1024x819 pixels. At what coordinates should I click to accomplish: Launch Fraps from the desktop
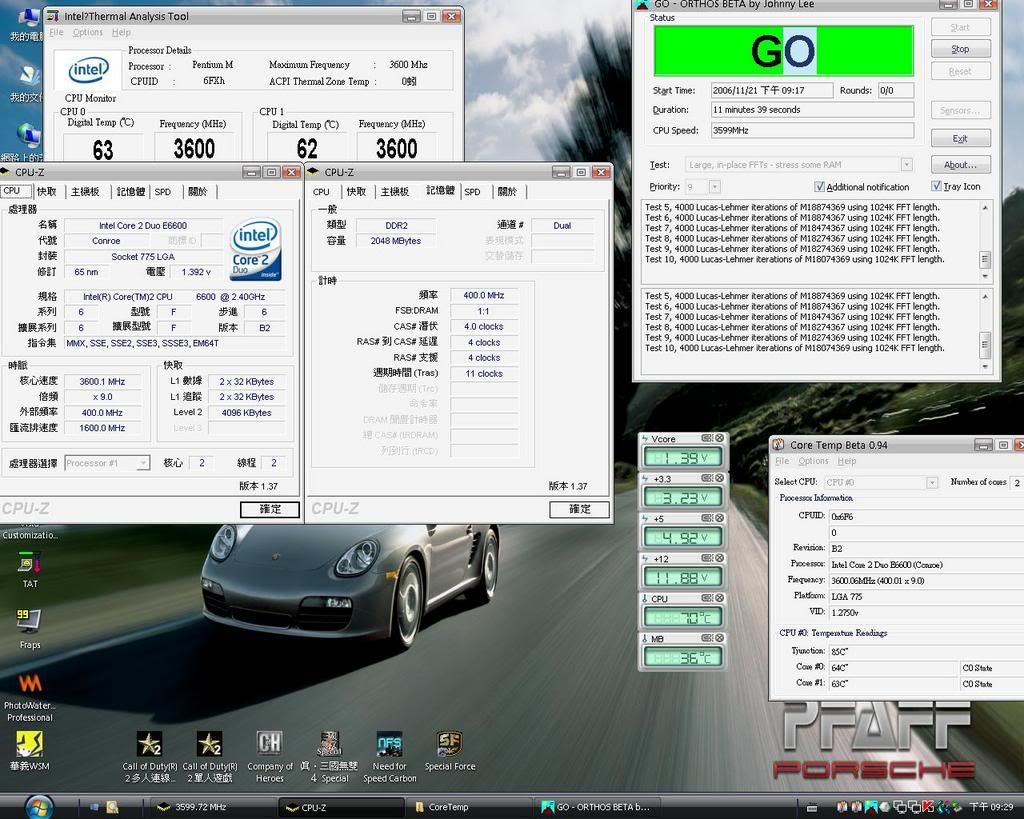(x=30, y=628)
